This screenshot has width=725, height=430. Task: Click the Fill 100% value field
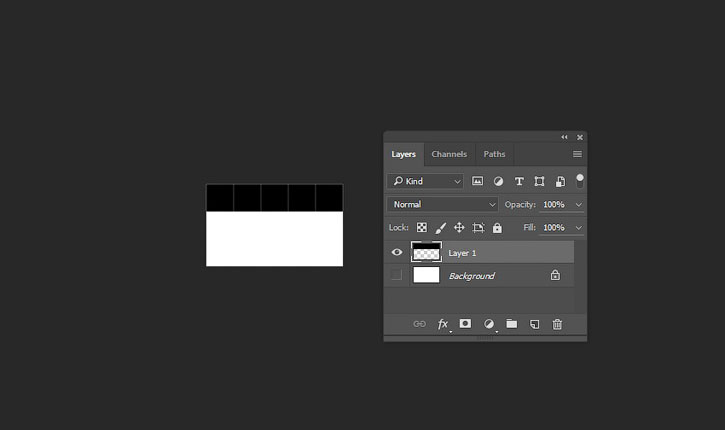554,227
